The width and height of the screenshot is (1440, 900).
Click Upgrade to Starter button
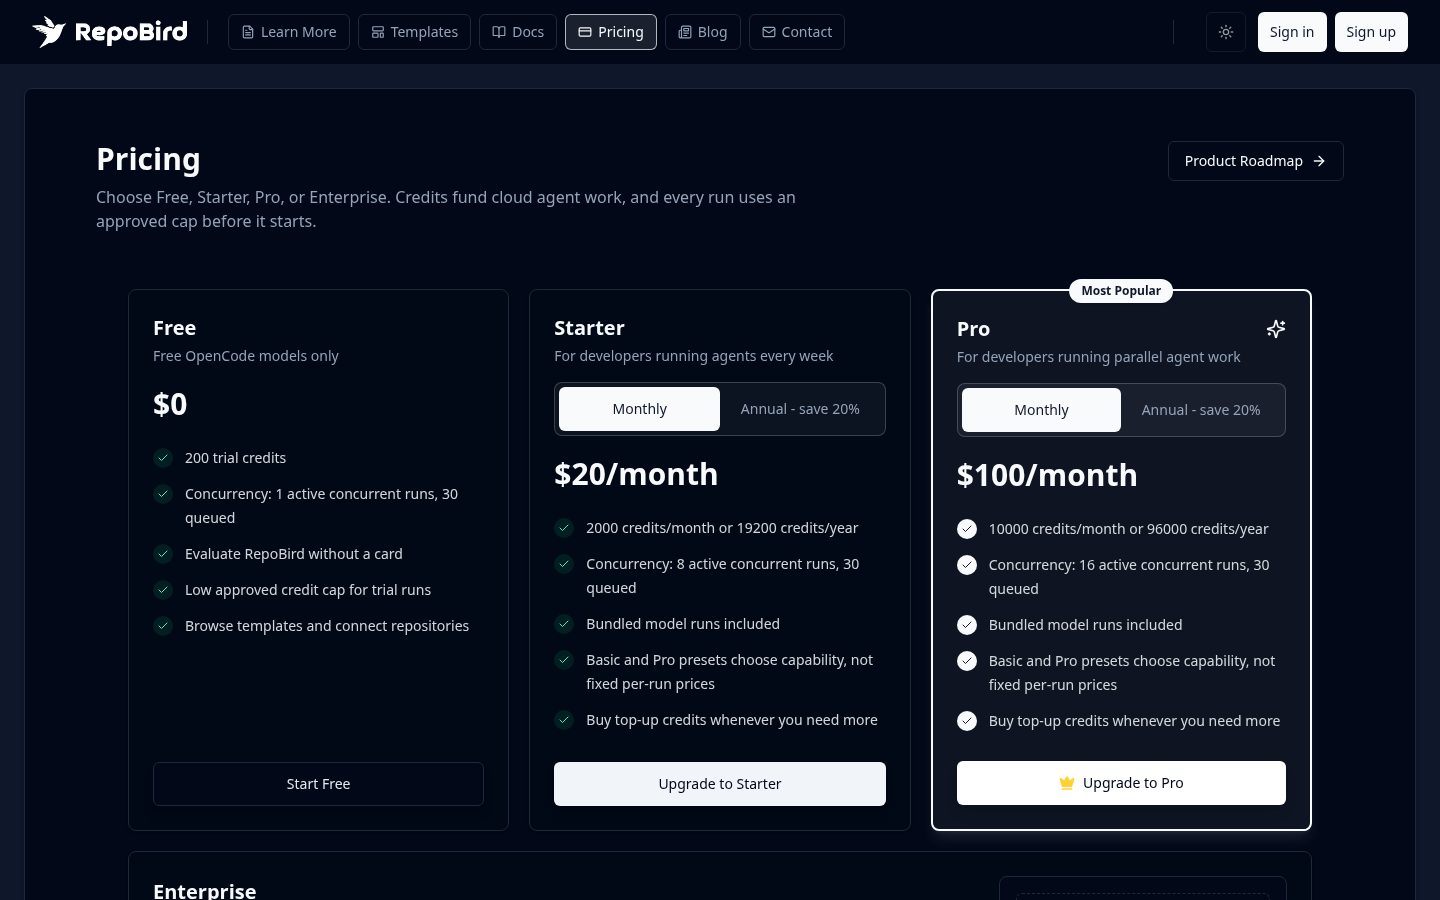click(720, 784)
